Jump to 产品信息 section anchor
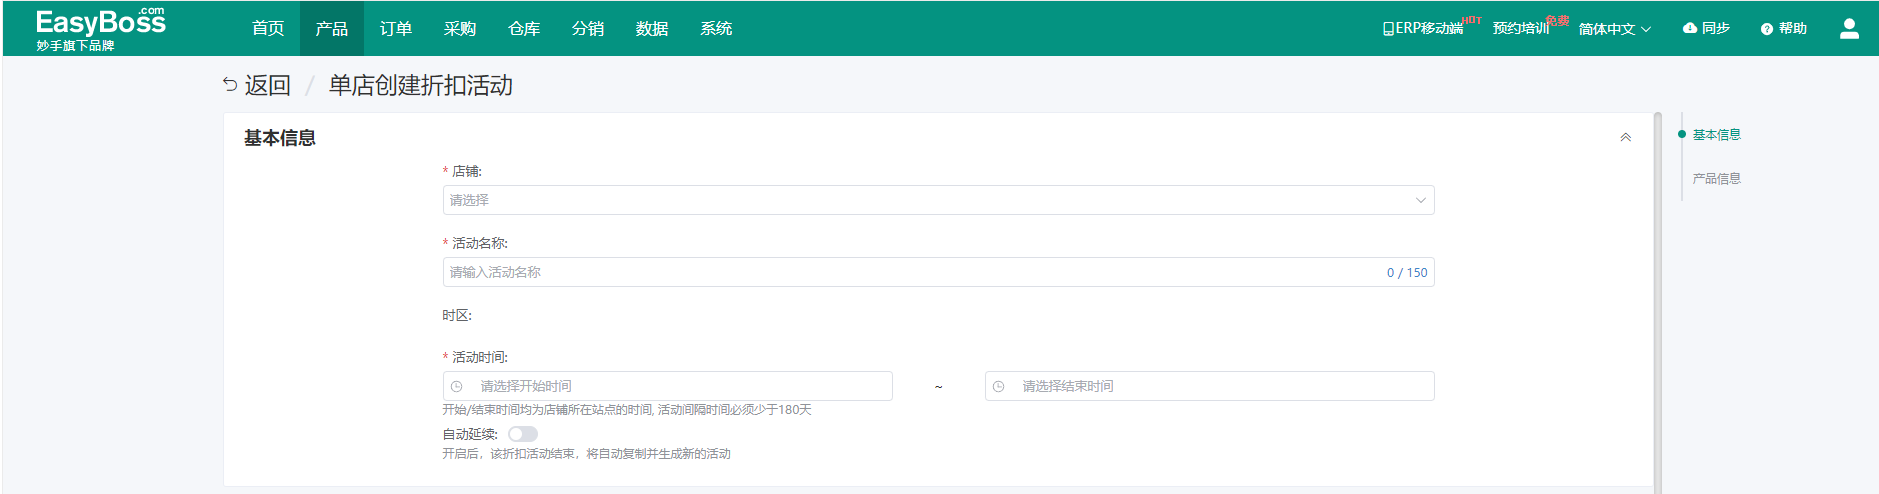Image resolution: width=1879 pixels, height=494 pixels. tap(1716, 179)
